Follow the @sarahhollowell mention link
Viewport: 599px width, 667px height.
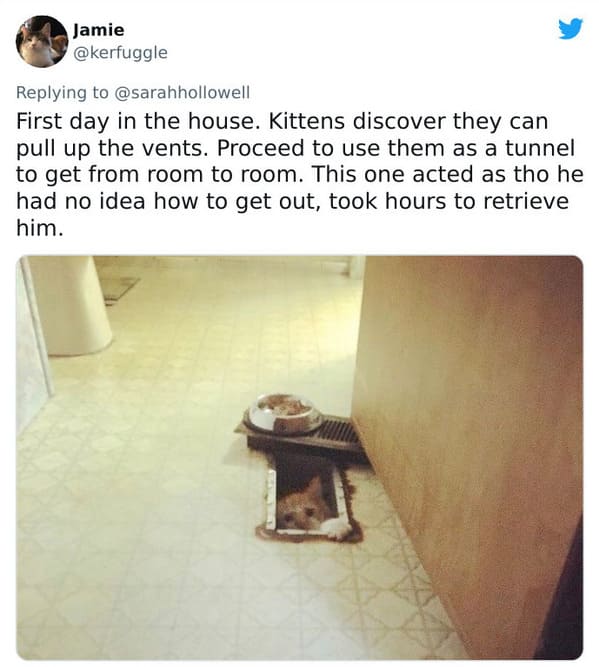click(x=183, y=92)
